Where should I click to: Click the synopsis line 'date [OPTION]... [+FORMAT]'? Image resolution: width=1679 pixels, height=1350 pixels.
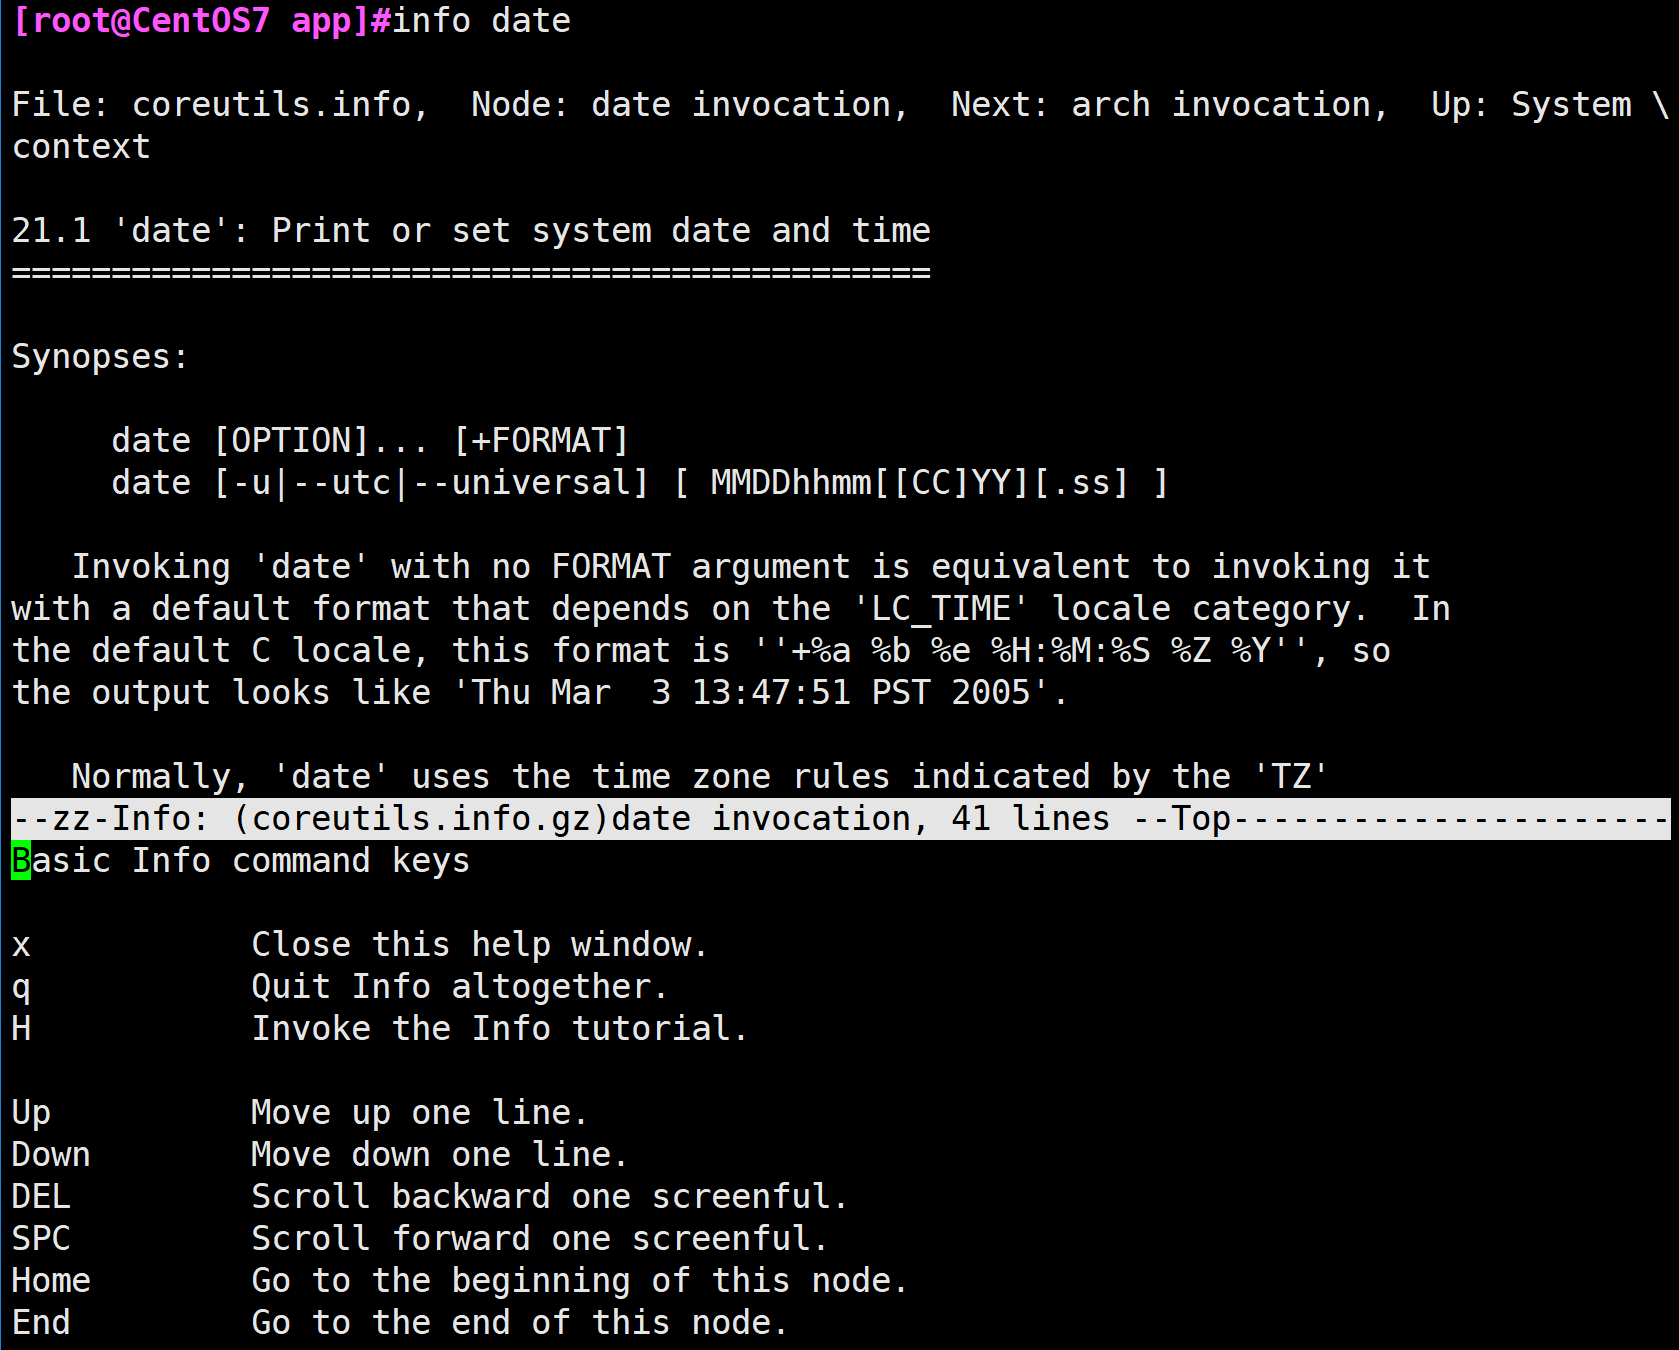370,441
